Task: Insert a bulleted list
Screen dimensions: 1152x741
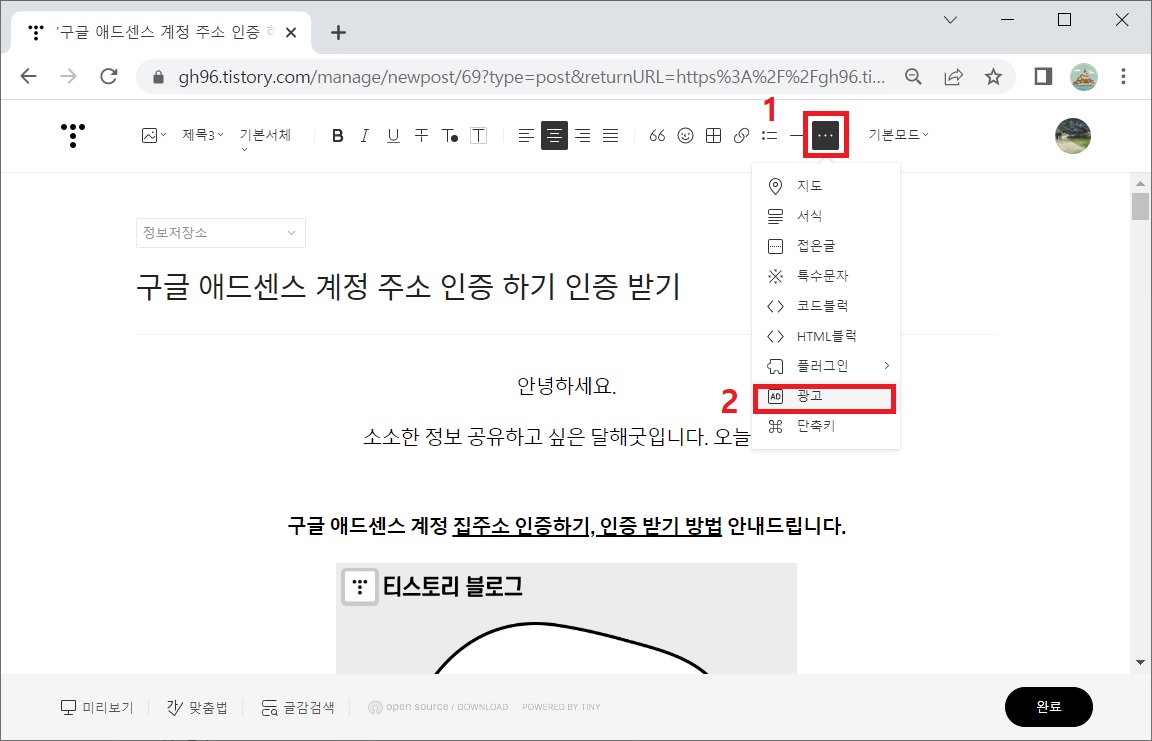Action: (x=769, y=135)
